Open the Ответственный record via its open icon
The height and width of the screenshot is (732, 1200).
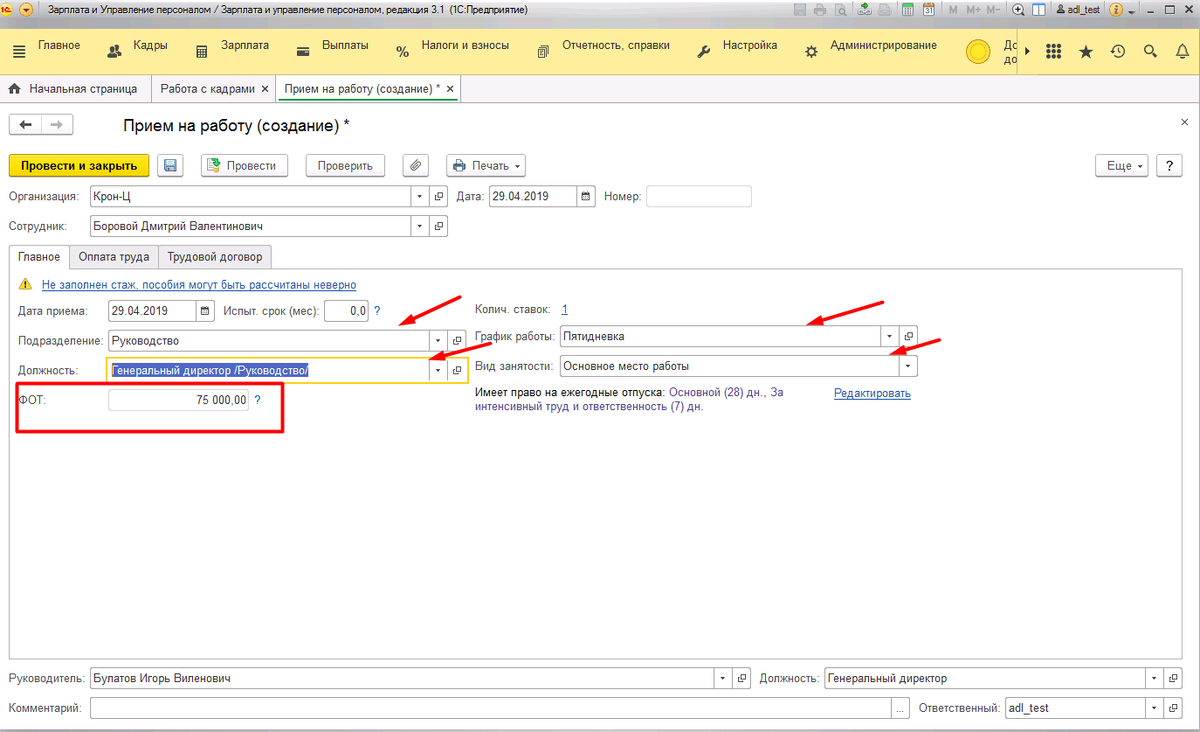(1175, 707)
